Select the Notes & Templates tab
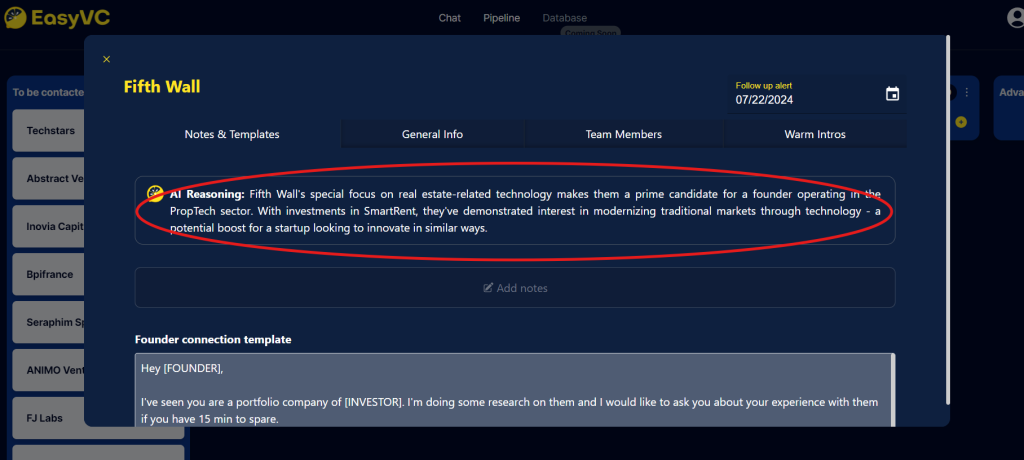 [232, 134]
